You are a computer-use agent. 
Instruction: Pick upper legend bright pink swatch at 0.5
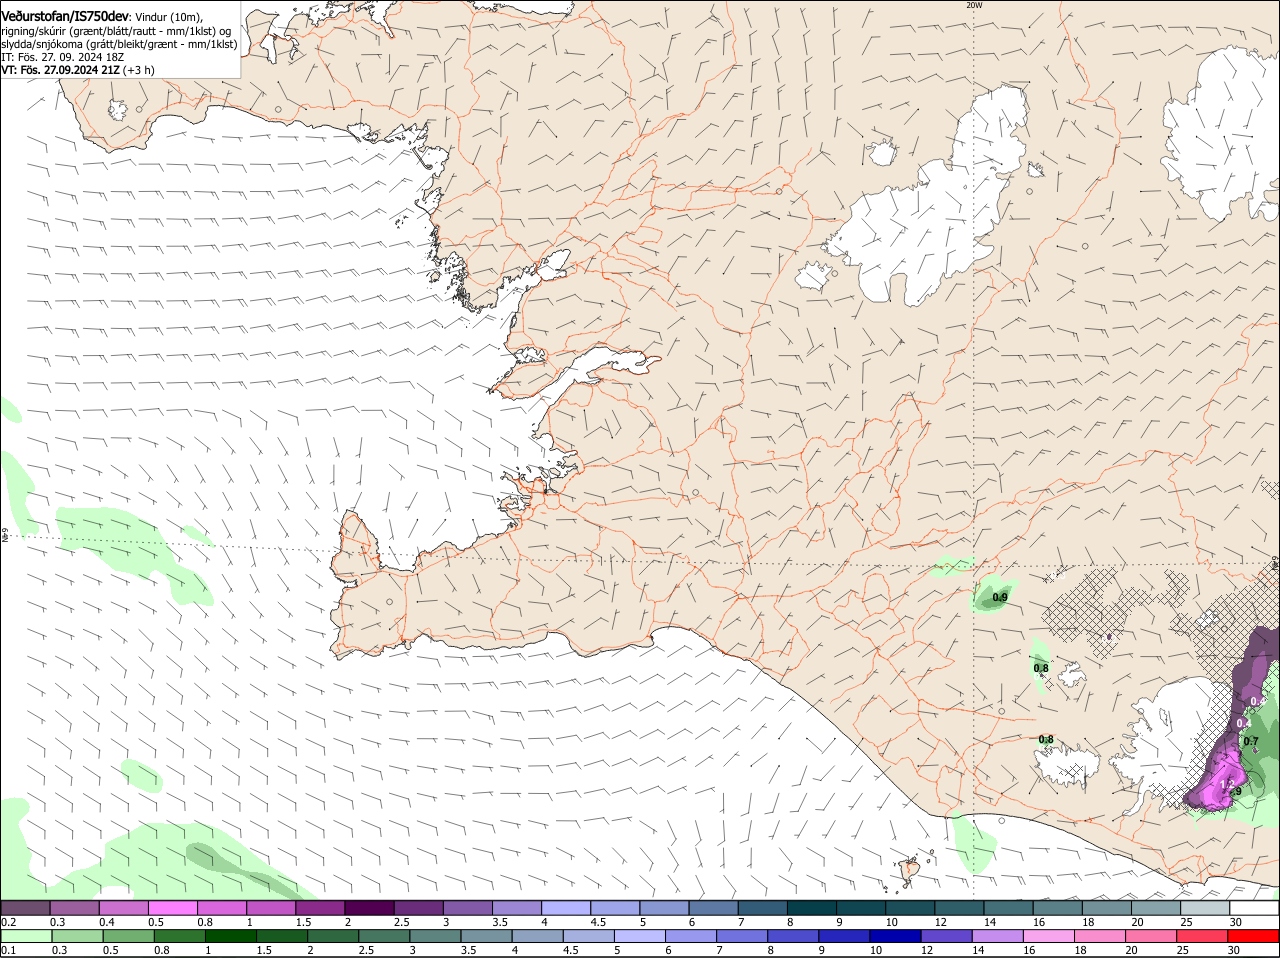(x=172, y=907)
